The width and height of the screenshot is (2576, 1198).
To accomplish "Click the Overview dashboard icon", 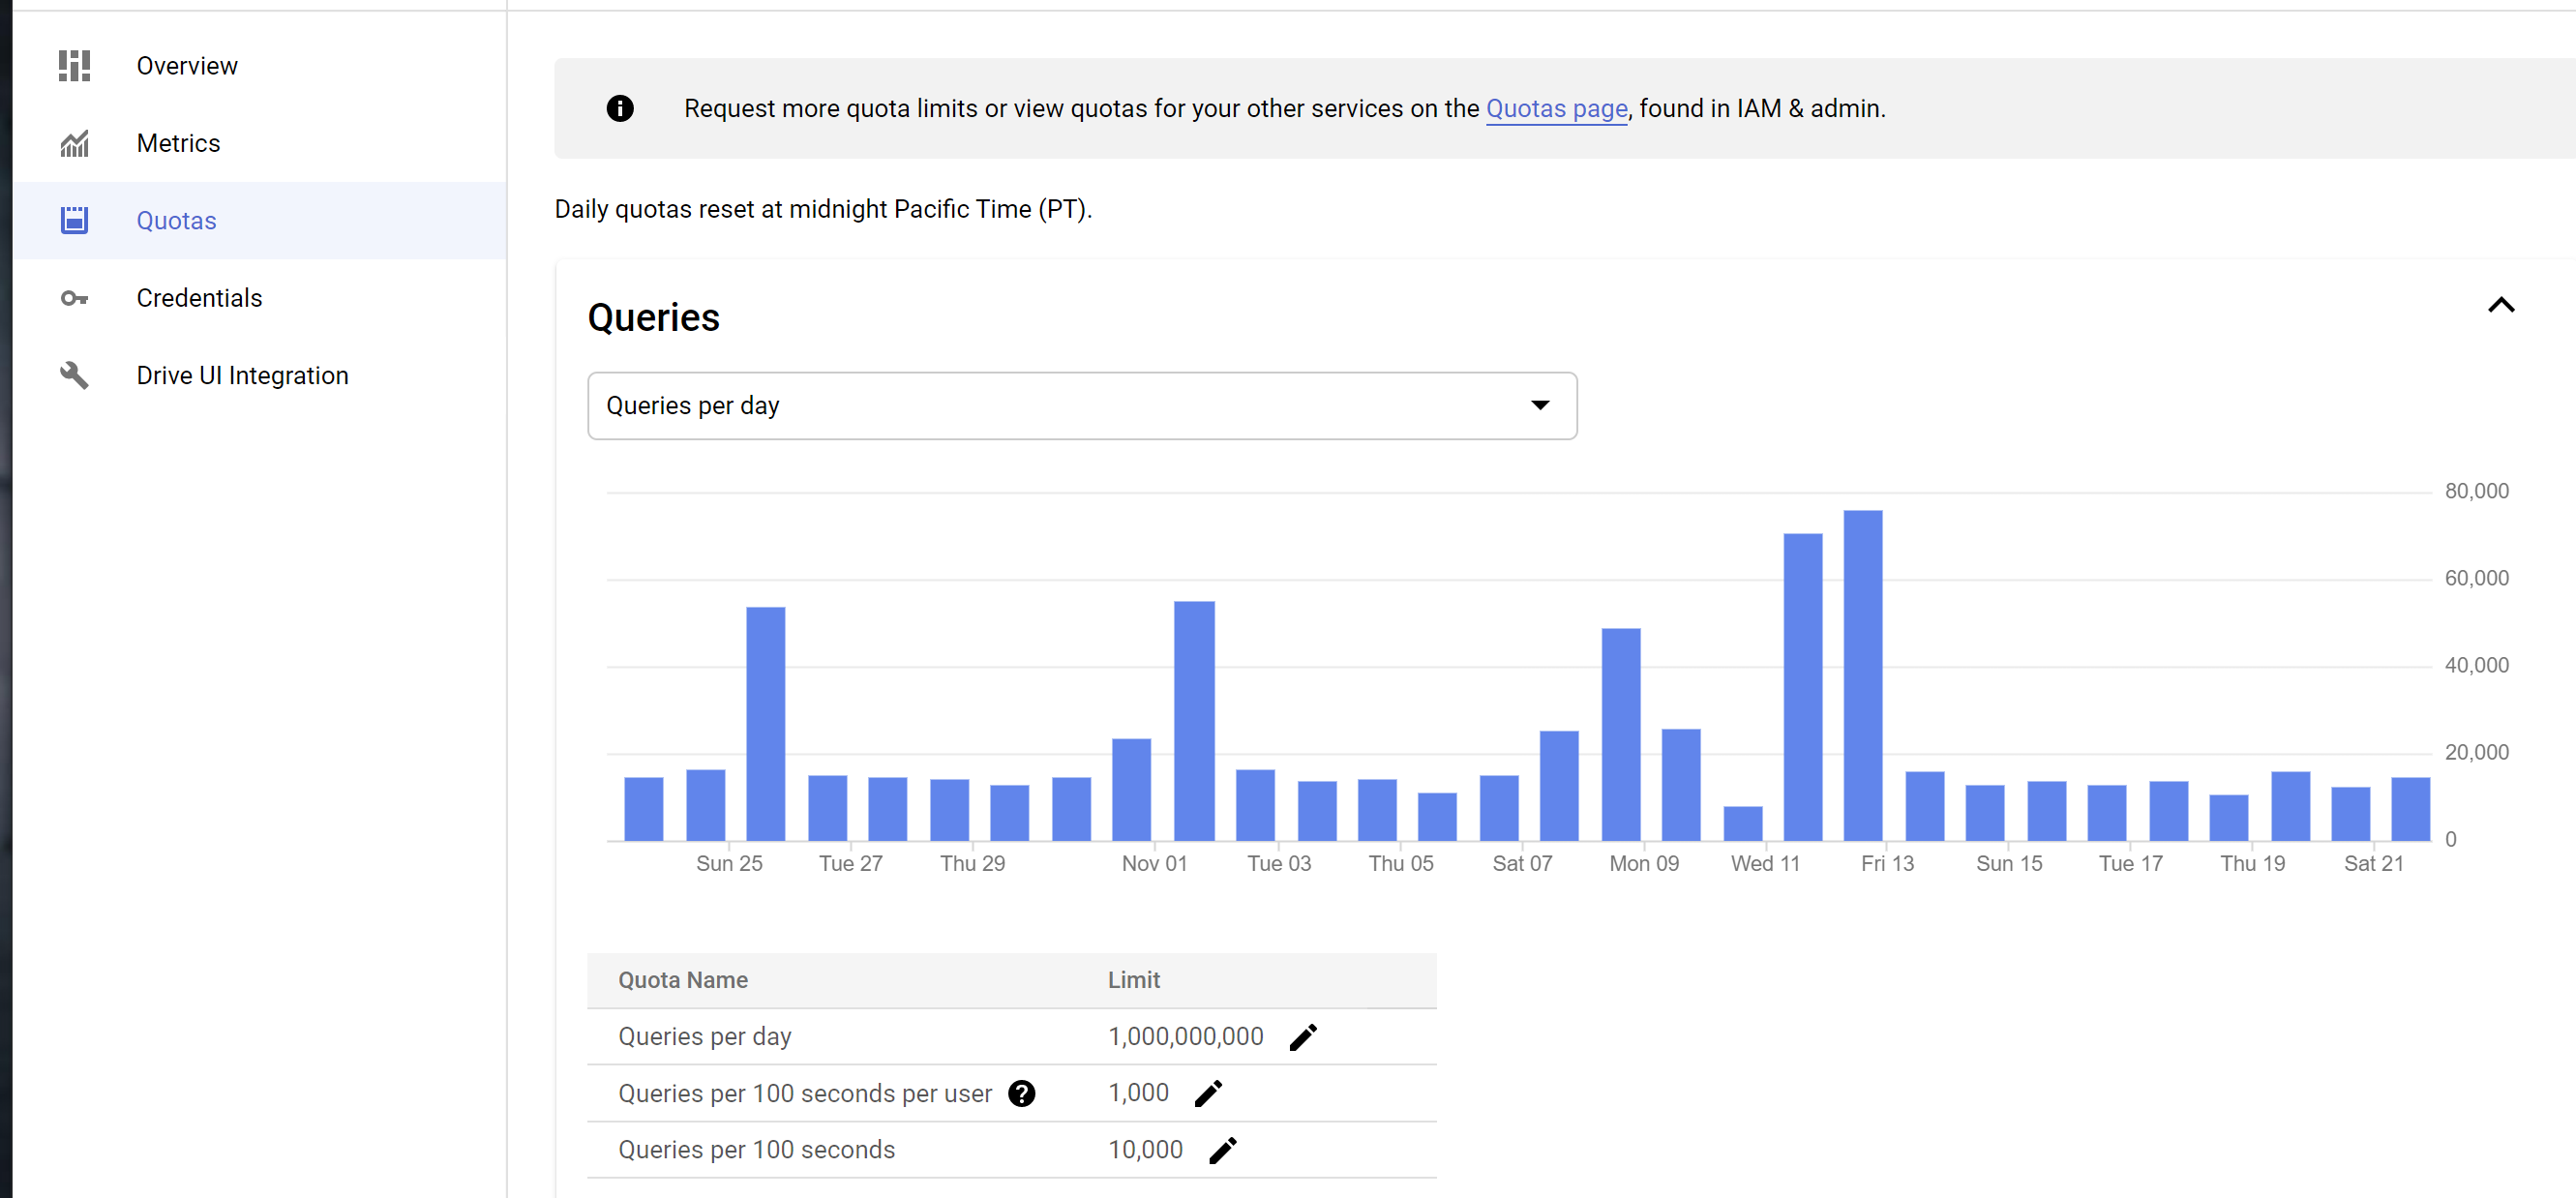I will coord(74,66).
